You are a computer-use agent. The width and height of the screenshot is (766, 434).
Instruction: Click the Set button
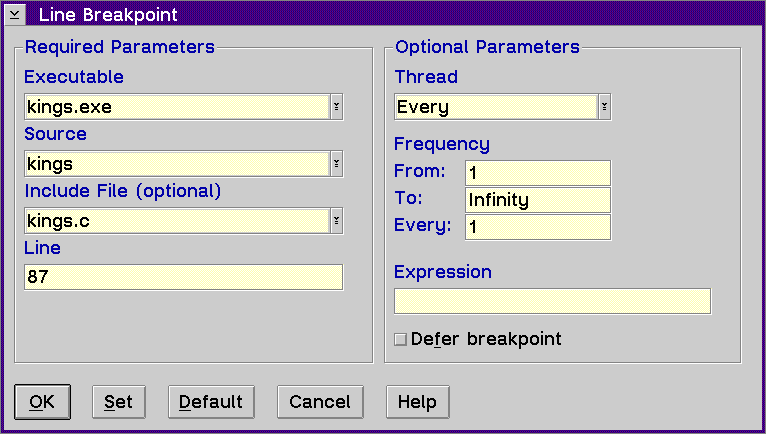point(119,402)
